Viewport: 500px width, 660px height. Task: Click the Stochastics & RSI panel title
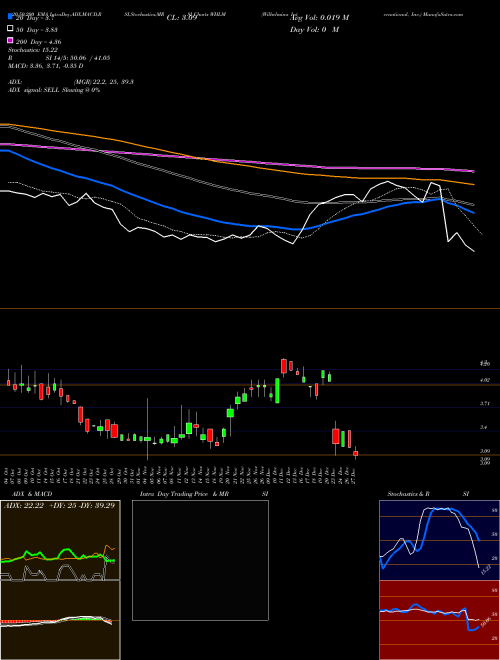428,494
